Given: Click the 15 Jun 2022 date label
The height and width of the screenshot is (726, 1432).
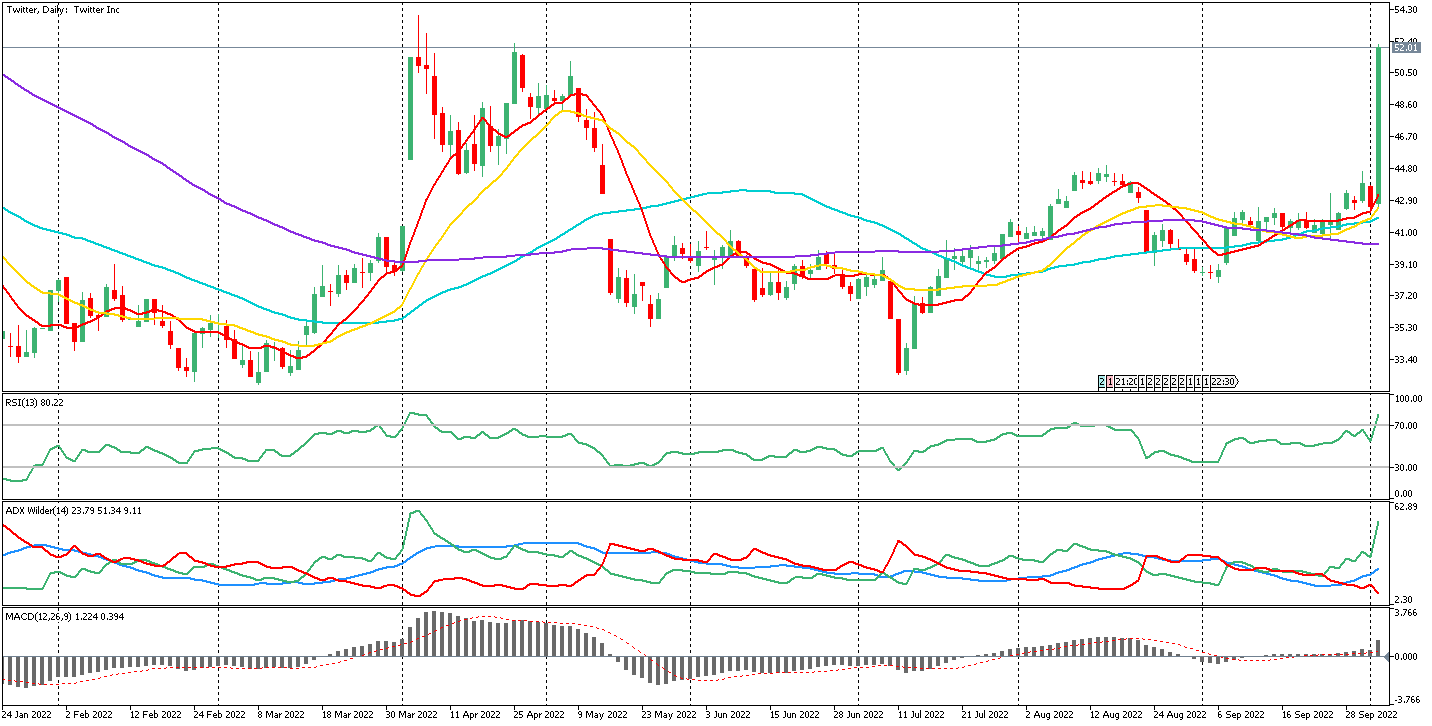Looking at the screenshot, I should 796,715.
